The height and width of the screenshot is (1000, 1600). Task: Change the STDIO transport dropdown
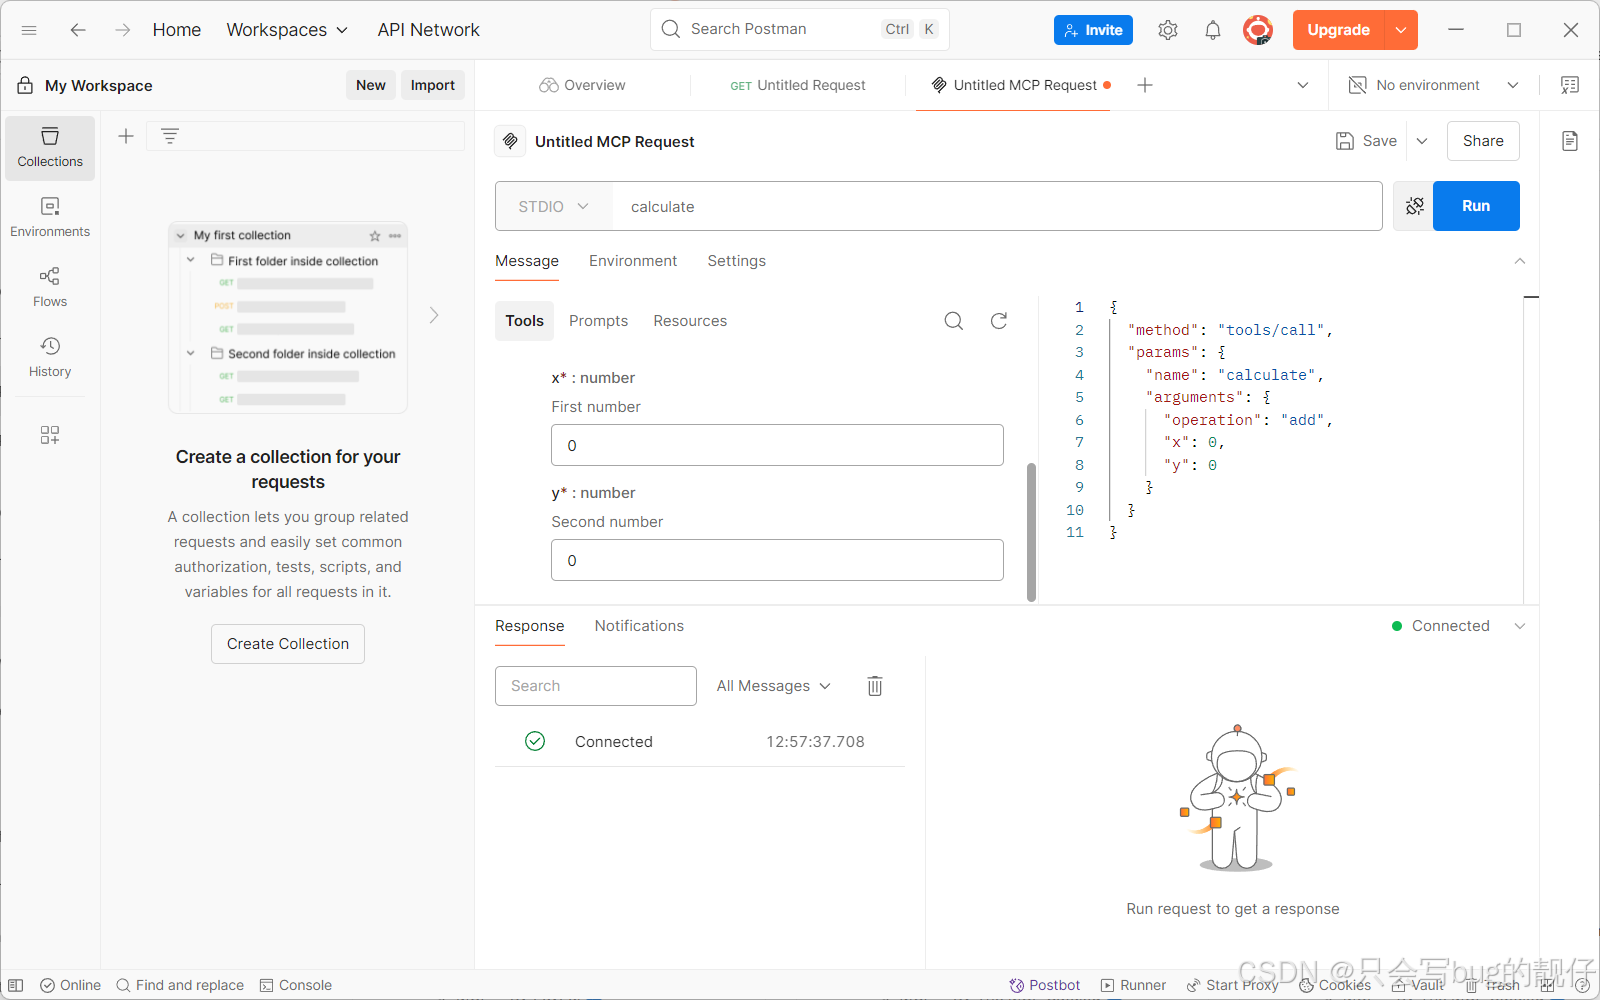[554, 206]
